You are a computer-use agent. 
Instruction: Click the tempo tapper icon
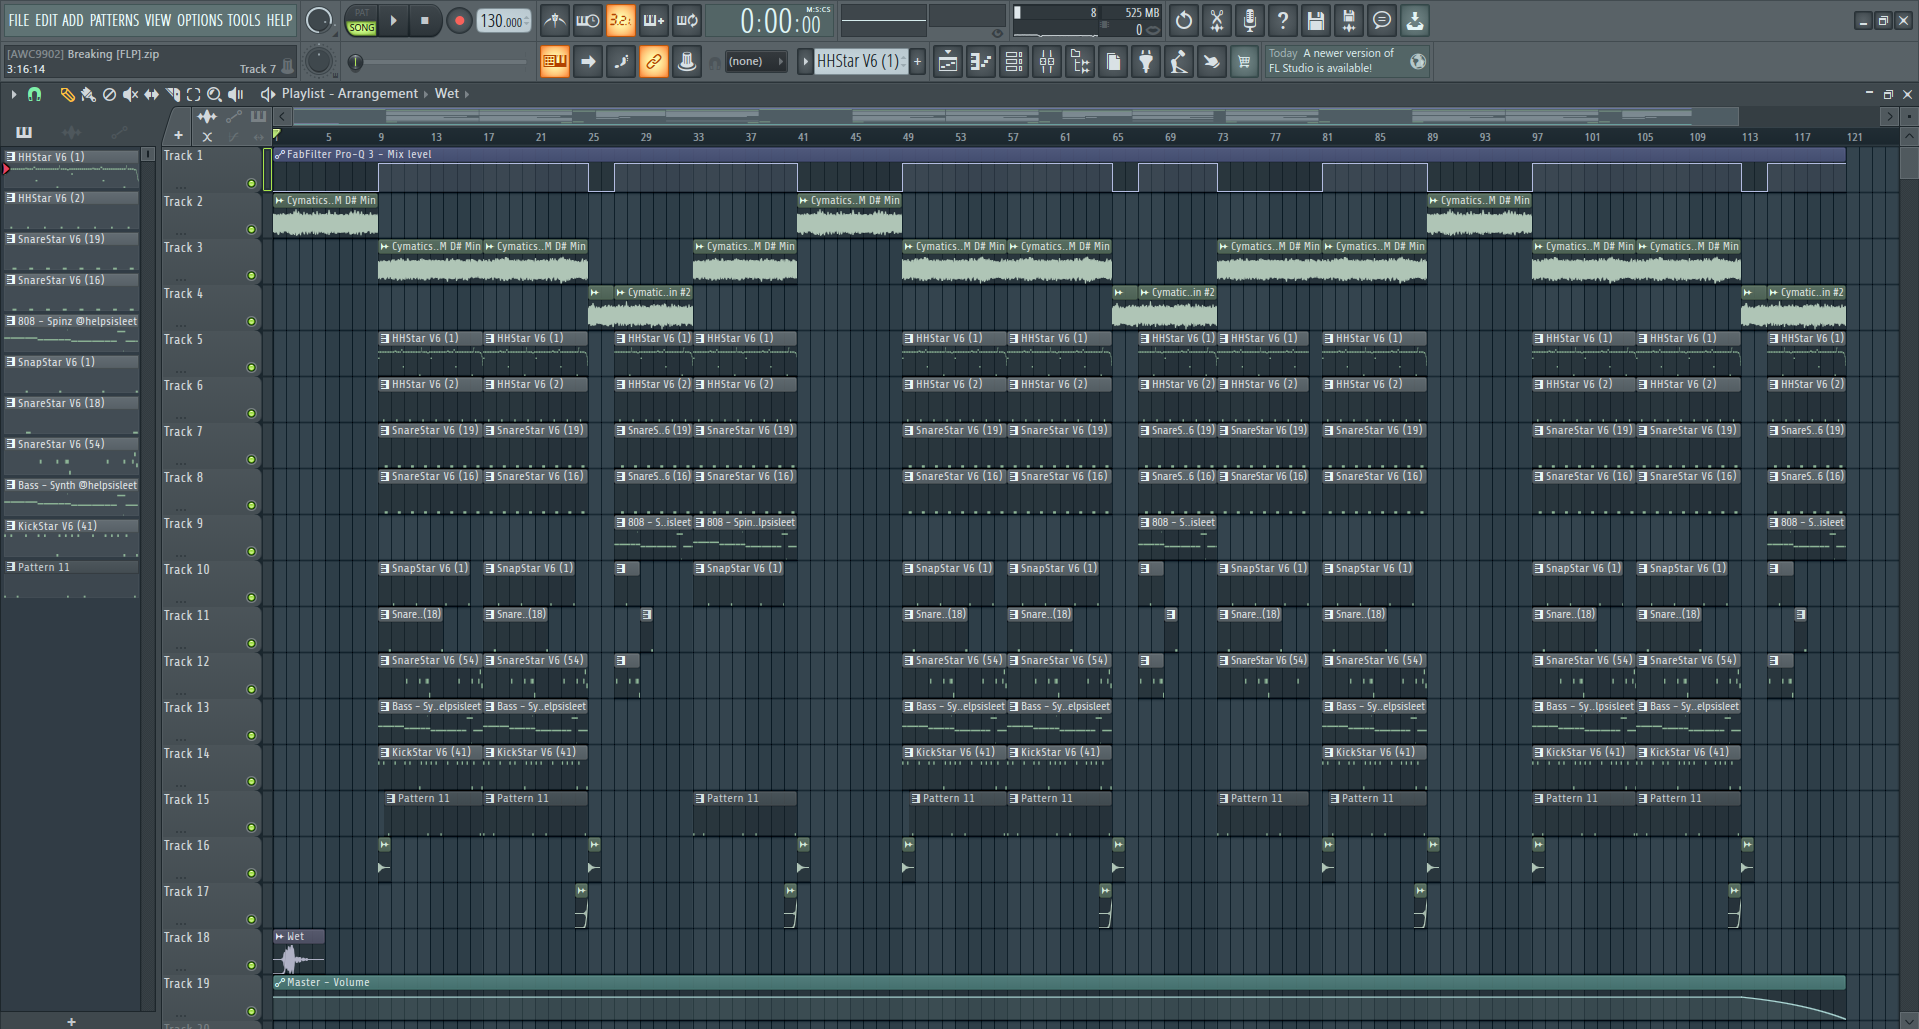pyautogui.click(x=1179, y=62)
